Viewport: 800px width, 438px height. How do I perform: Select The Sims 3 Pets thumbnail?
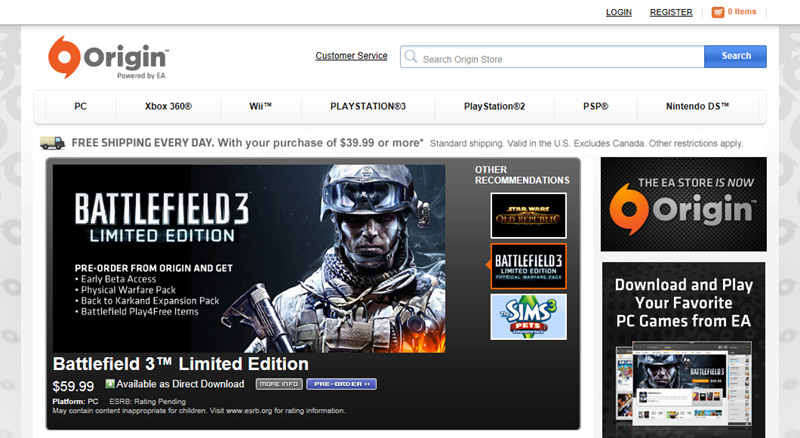[529, 317]
